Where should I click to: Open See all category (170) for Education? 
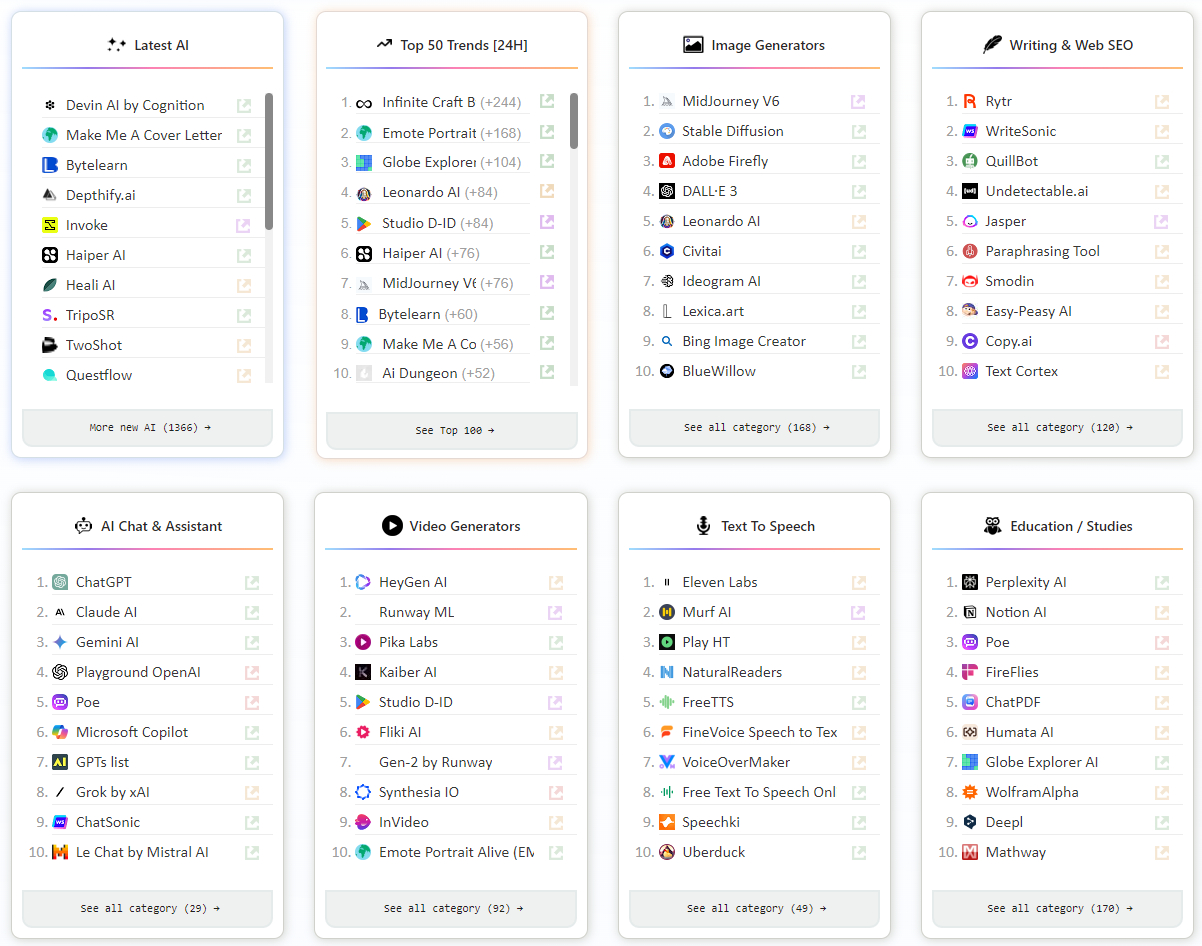pos(1058,909)
